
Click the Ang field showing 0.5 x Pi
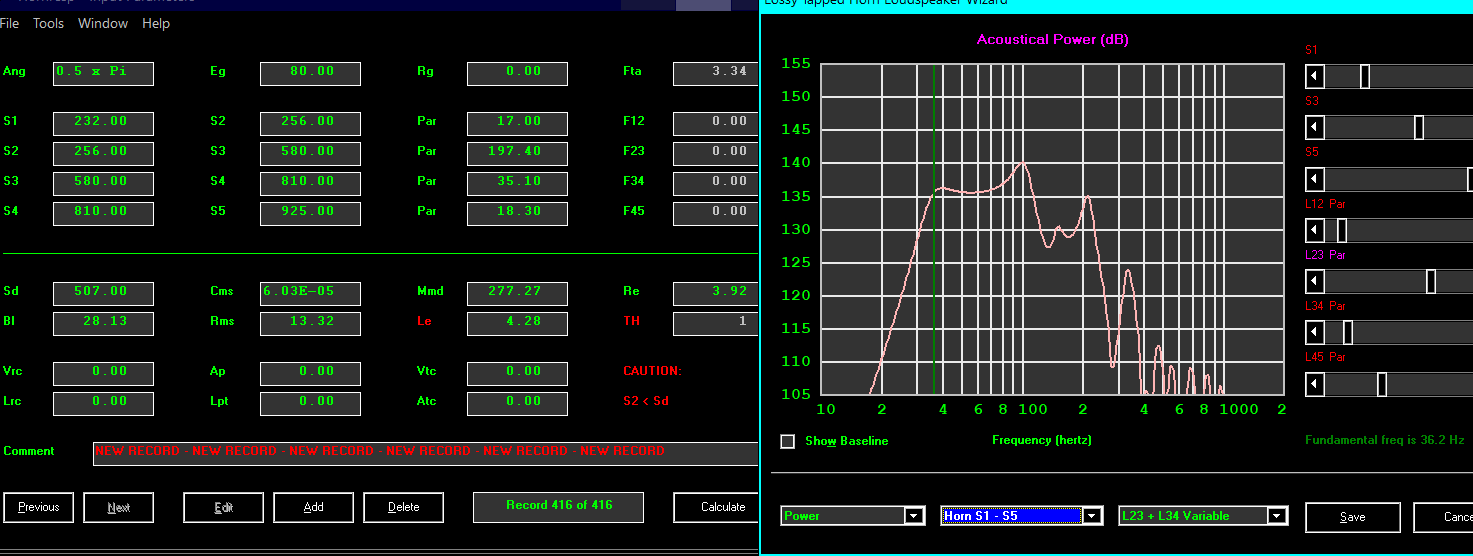pyautogui.click(x=103, y=73)
